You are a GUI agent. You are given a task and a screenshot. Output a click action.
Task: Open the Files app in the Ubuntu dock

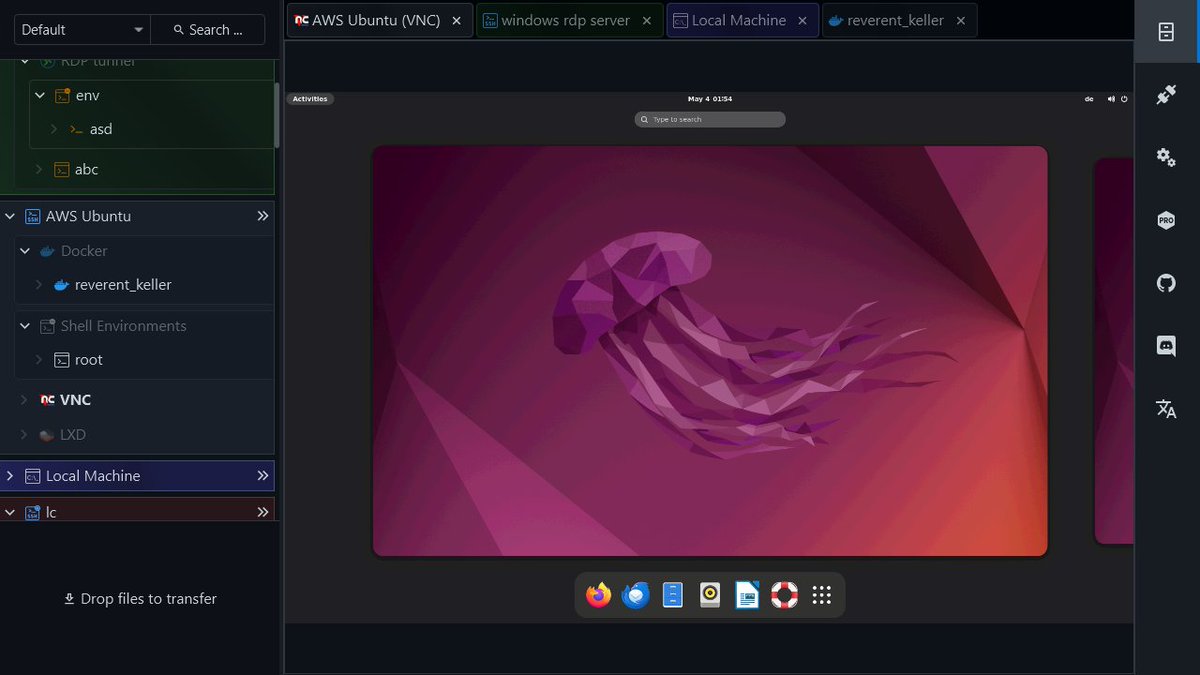[673, 596]
